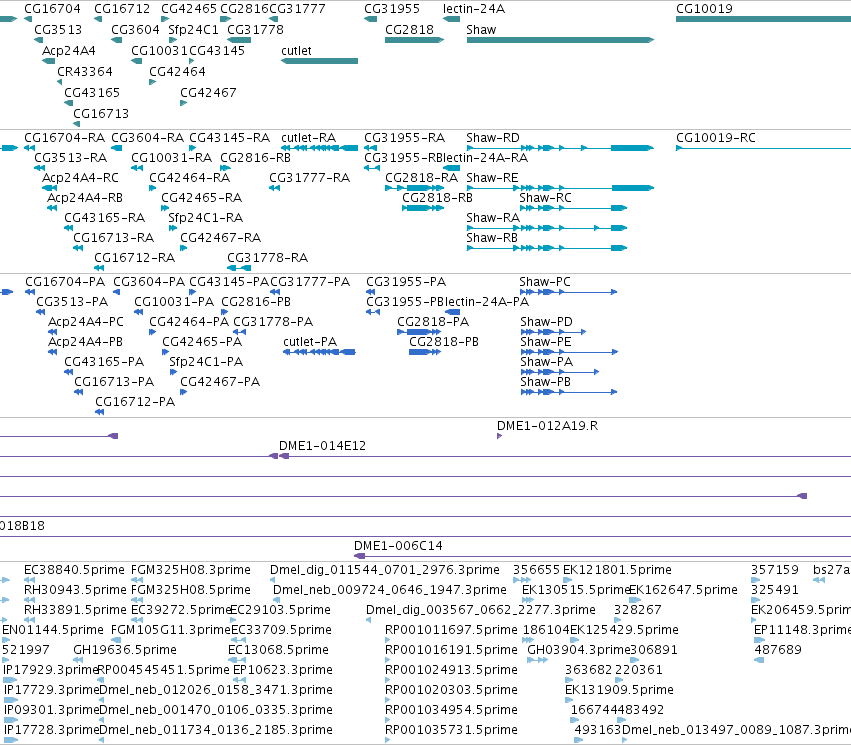Click the Shaw-RB transcript label
Image resolution: width=851 pixels, height=745 pixels.
click(x=492, y=238)
